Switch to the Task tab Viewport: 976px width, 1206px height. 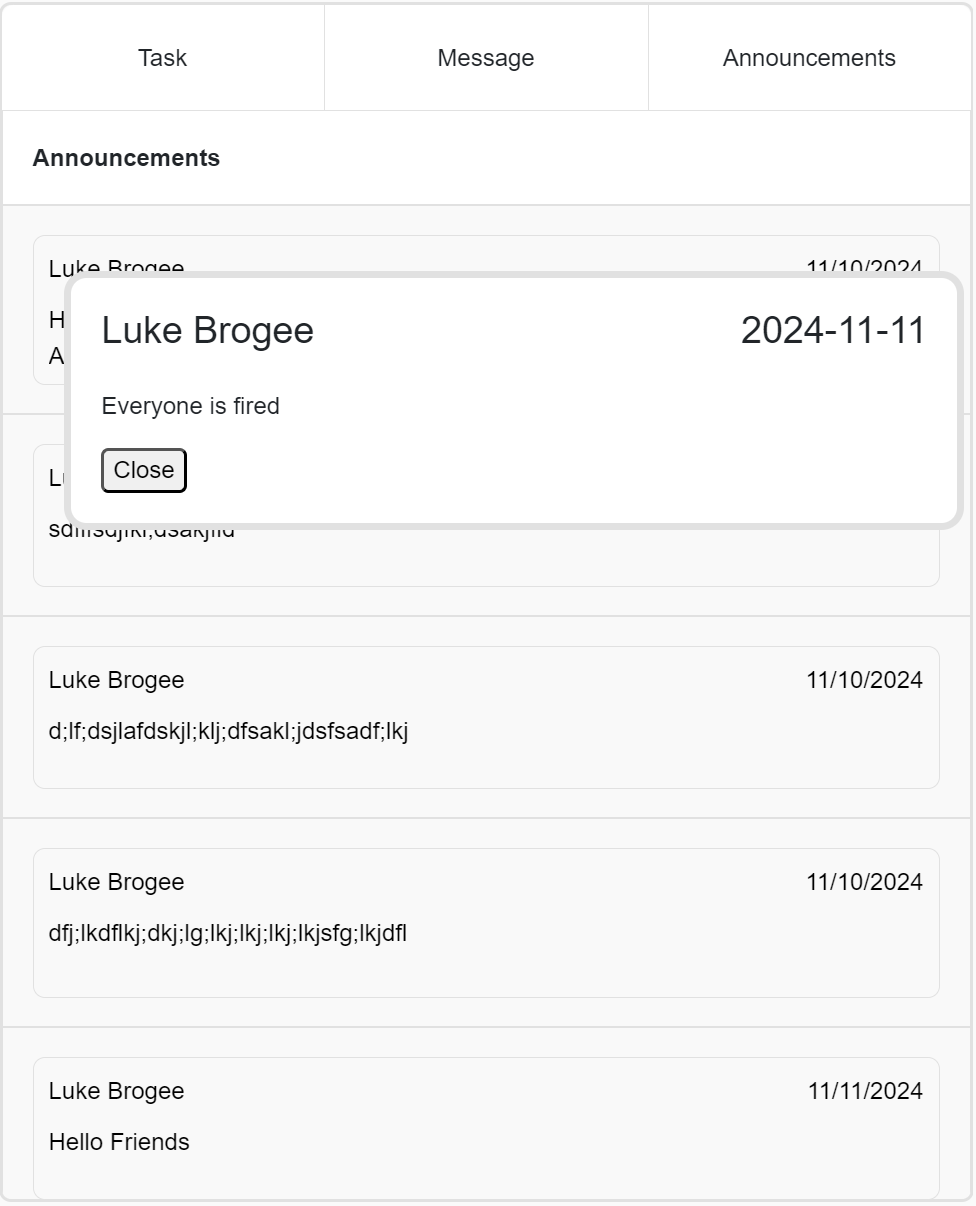[161, 57]
